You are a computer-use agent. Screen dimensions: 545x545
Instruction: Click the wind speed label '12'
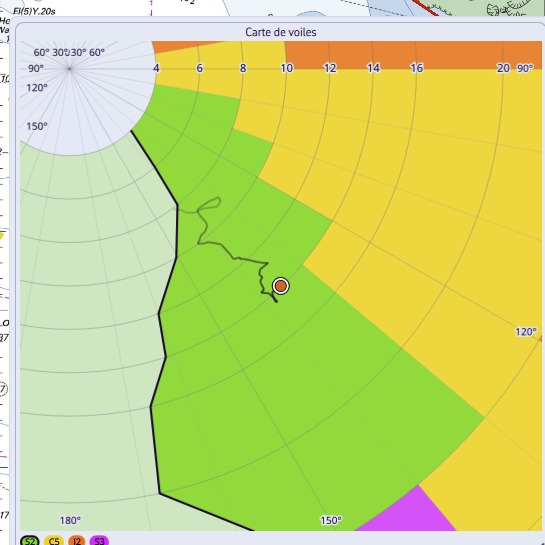point(330,68)
